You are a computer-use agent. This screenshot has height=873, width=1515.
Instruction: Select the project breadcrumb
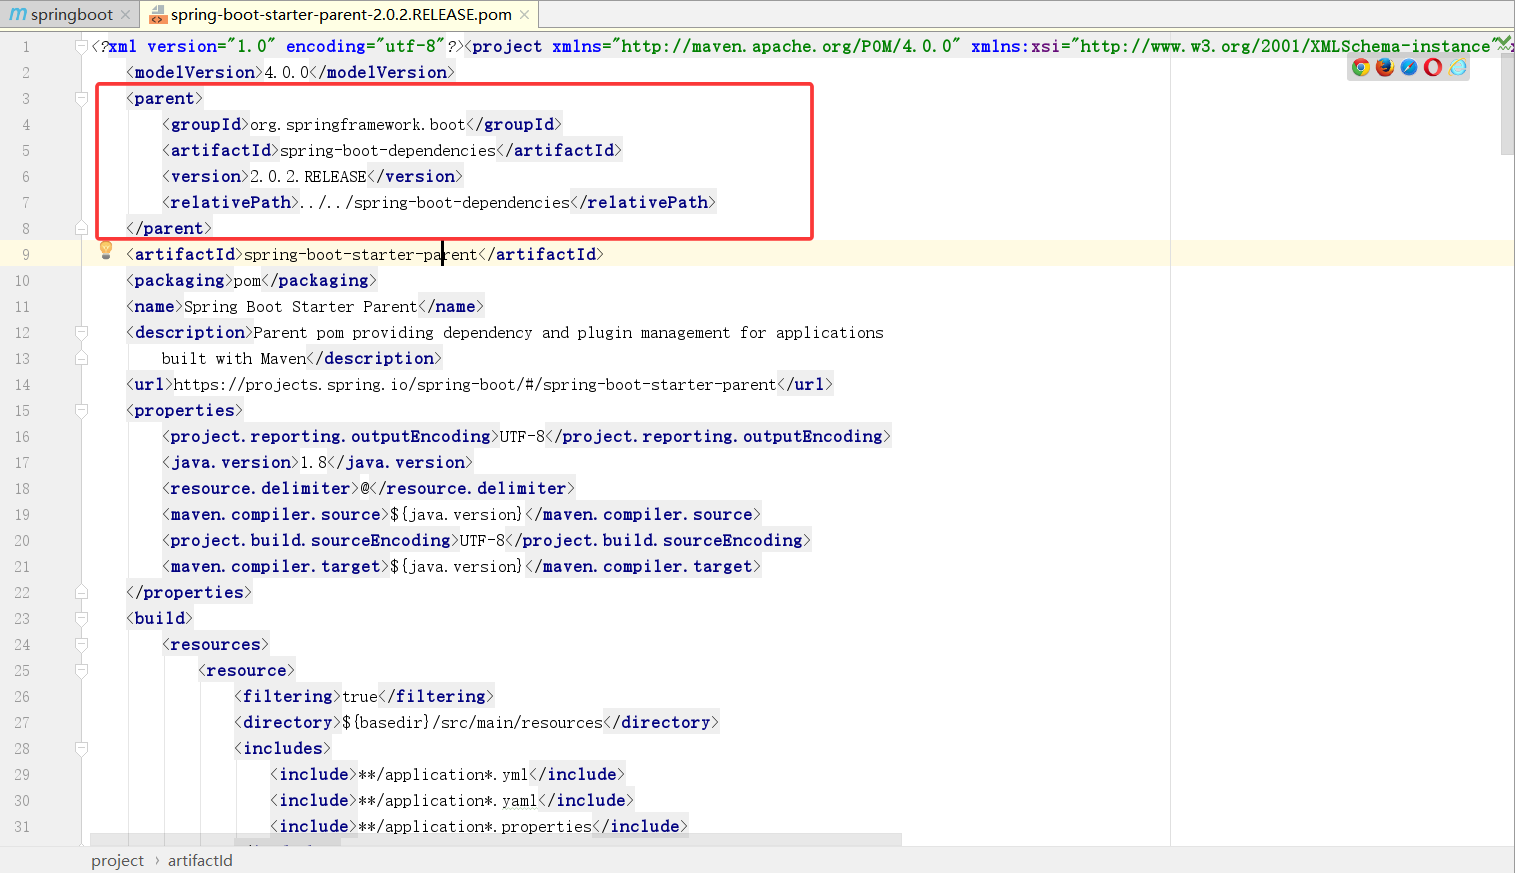[x=117, y=860]
